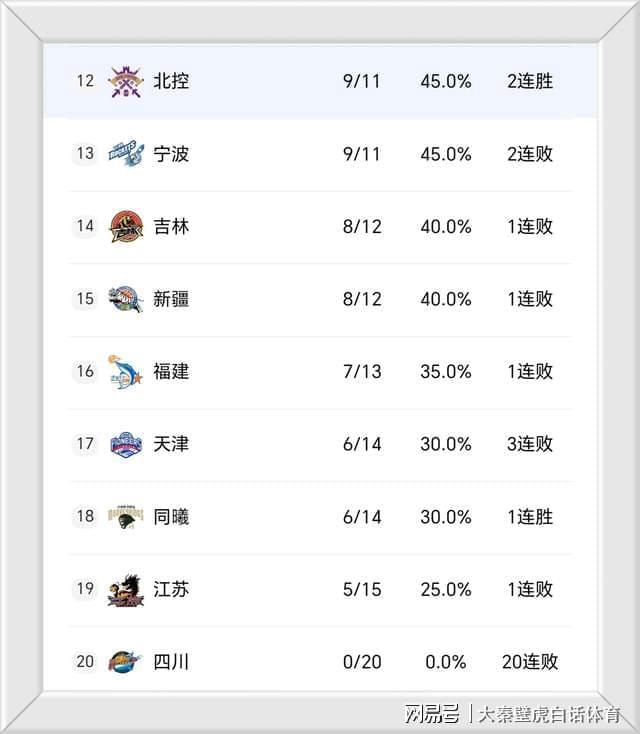Select the 吉林 team logo
The image size is (640, 734).
click(x=126, y=226)
